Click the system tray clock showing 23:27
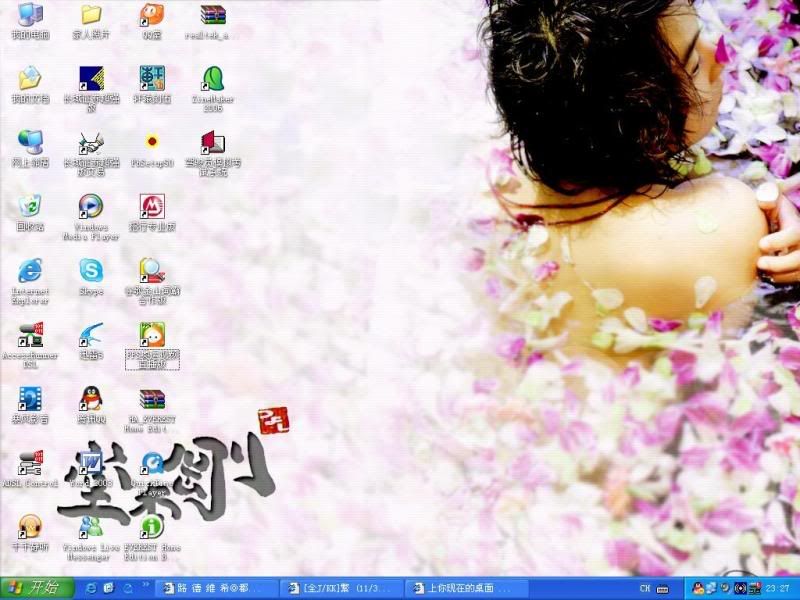The height and width of the screenshot is (600, 800). pyautogui.click(x=778, y=587)
